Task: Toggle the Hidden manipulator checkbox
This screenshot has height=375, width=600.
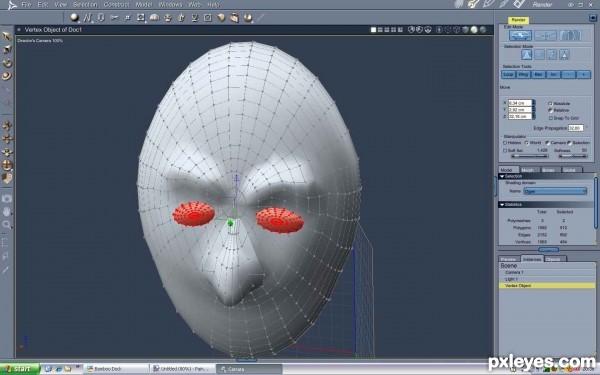Action: (x=505, y=143)
